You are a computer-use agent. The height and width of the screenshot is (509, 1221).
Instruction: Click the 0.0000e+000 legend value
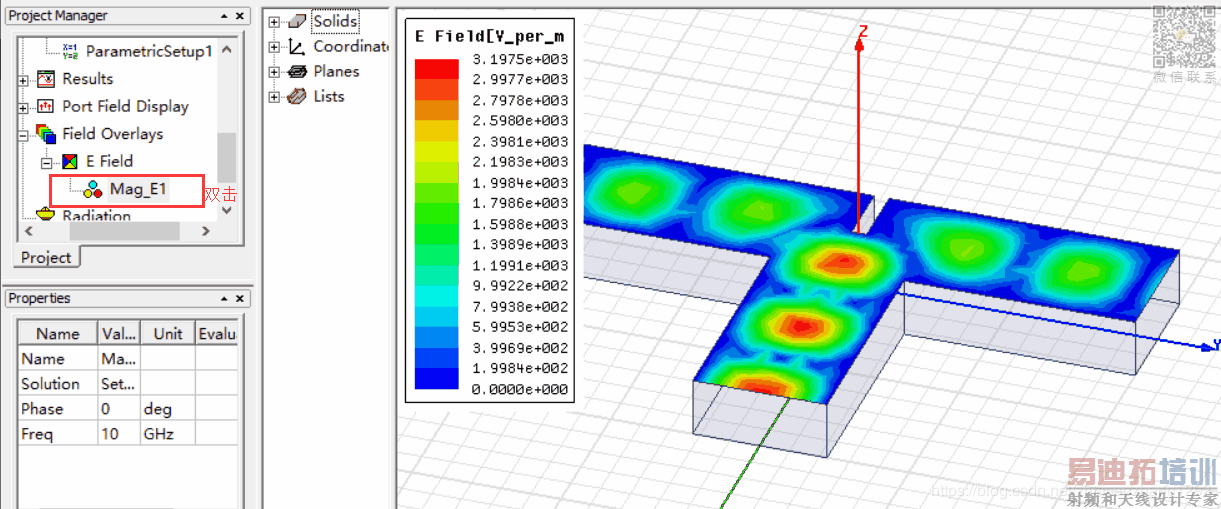(x=519, y=389)
